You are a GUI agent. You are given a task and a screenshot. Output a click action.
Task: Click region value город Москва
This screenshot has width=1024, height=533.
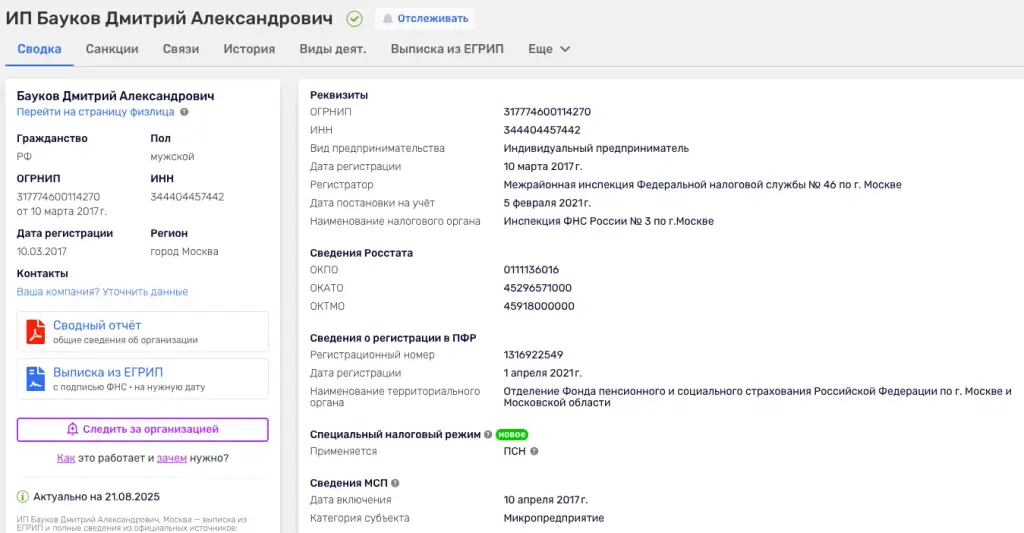(x=184, y=251)
